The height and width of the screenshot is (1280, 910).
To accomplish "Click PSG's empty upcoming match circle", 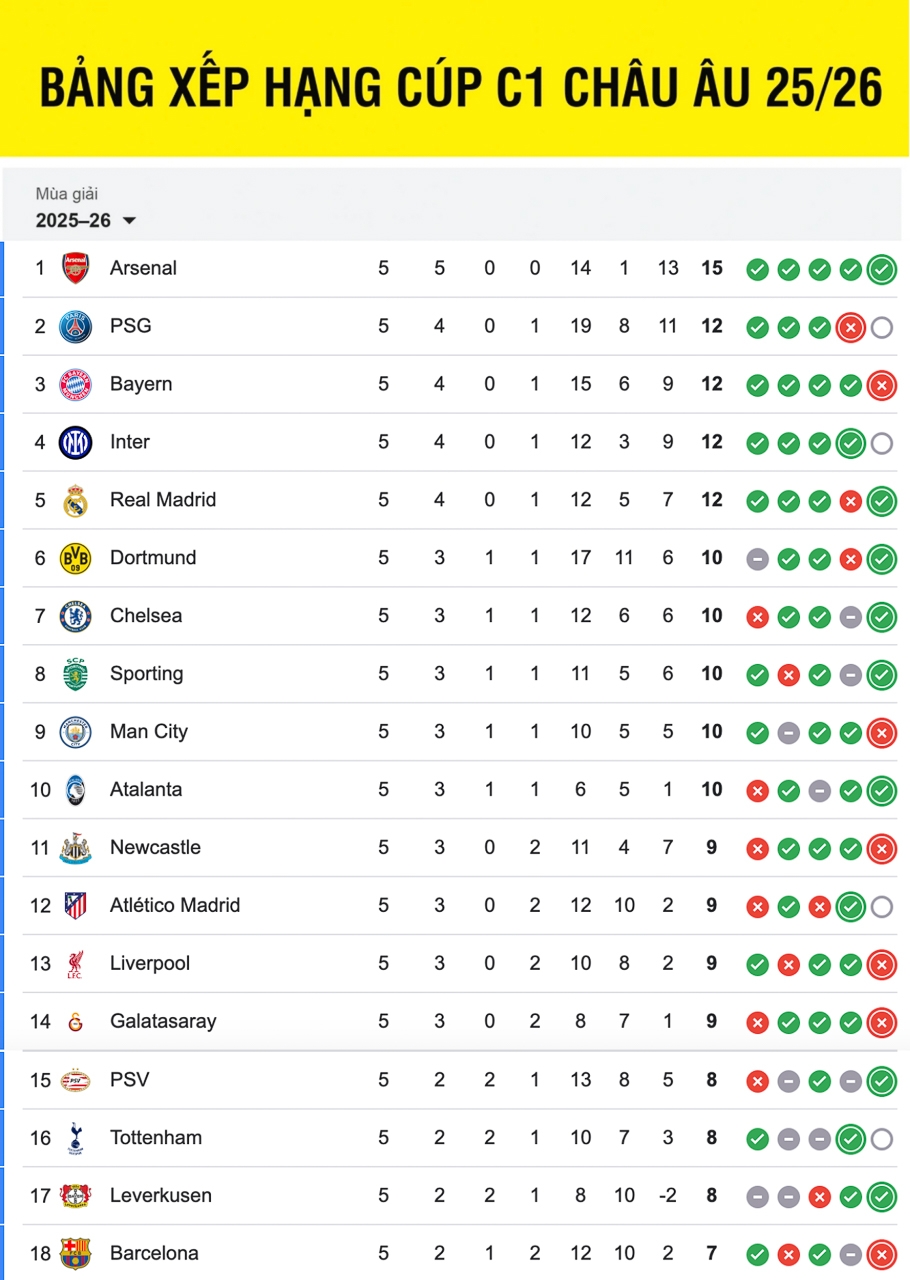I will (x=881, y=327).
